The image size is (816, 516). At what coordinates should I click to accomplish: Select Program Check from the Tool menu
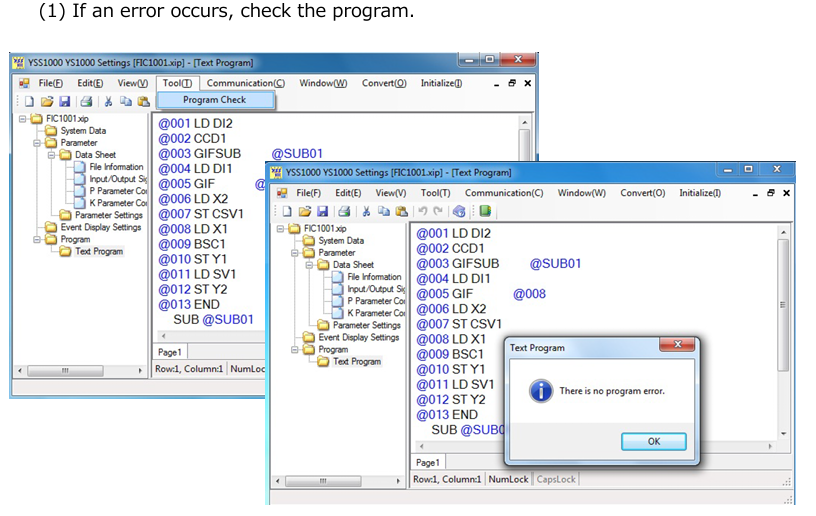[214, 100]
